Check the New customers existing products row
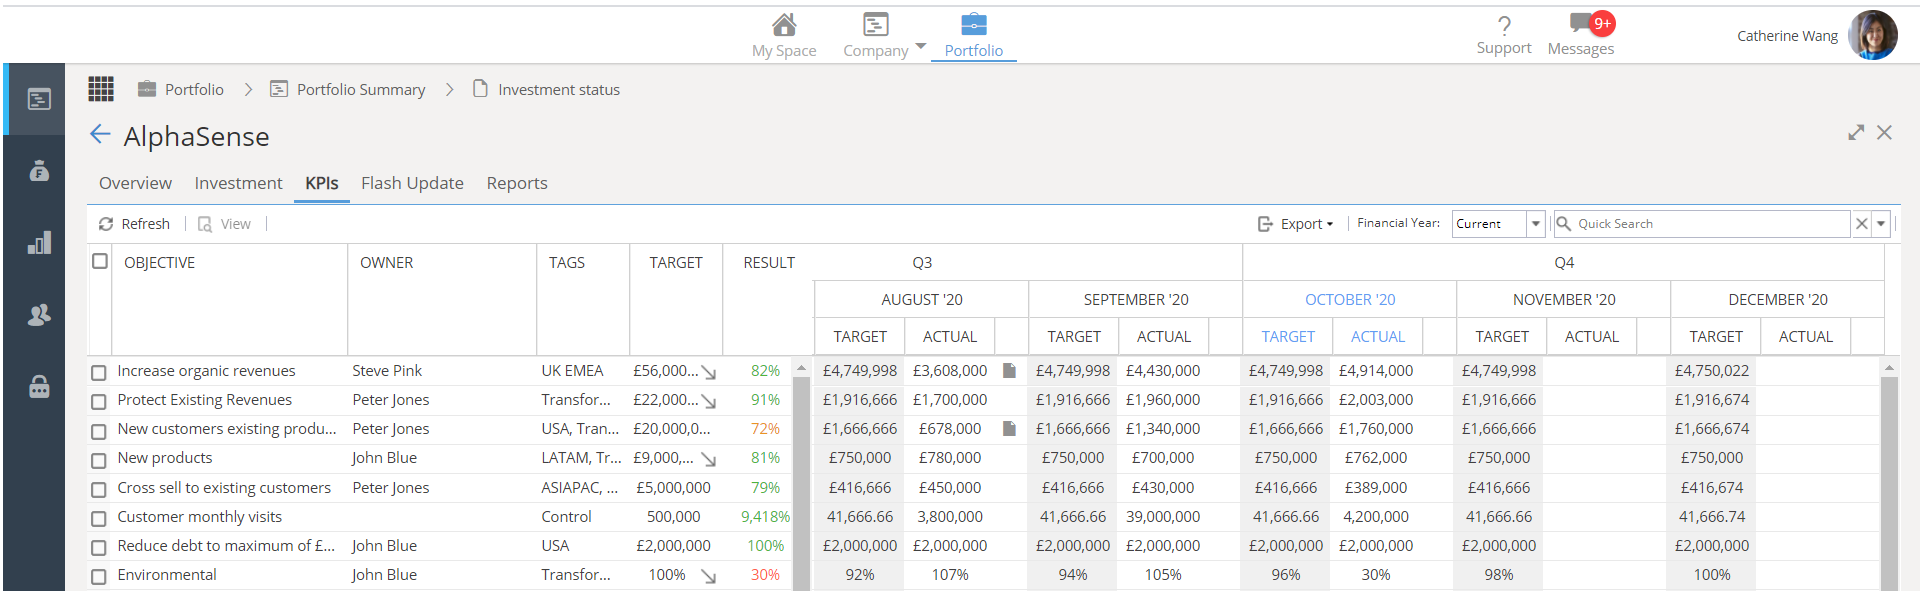This screenshot has height=591, width=1920. pyautogui.click(x=98, y=431)
